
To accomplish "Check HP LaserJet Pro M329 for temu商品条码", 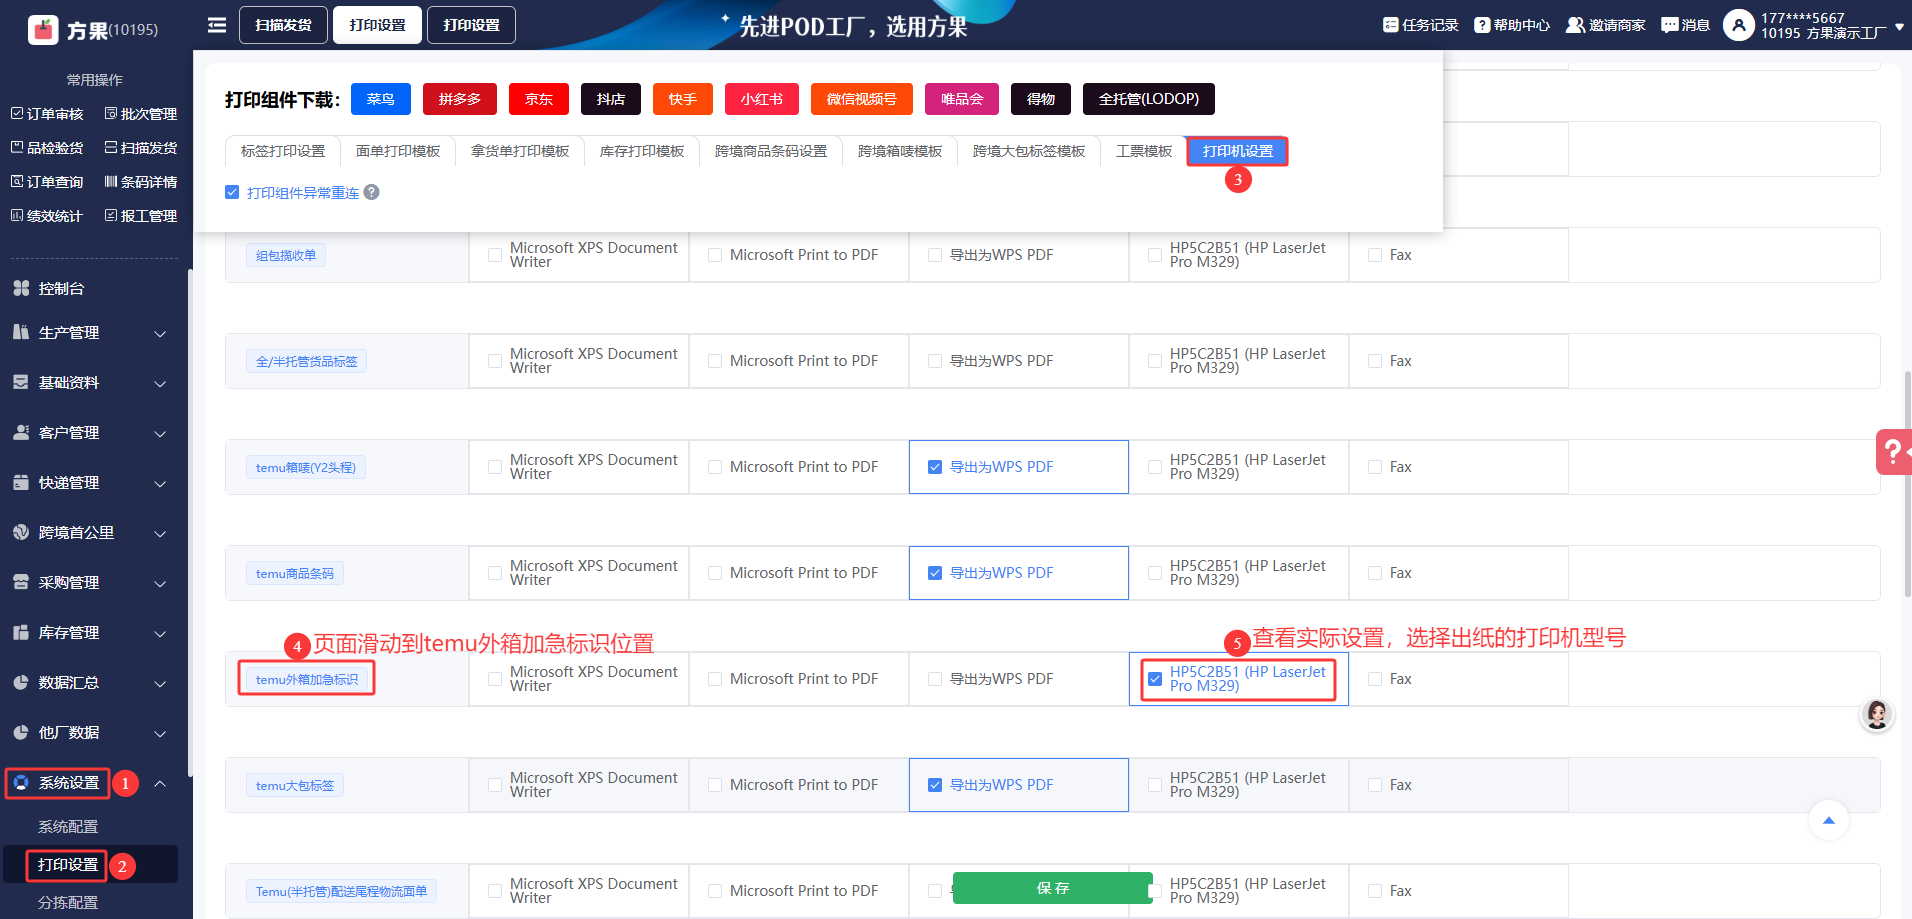I will (1155, 573).
